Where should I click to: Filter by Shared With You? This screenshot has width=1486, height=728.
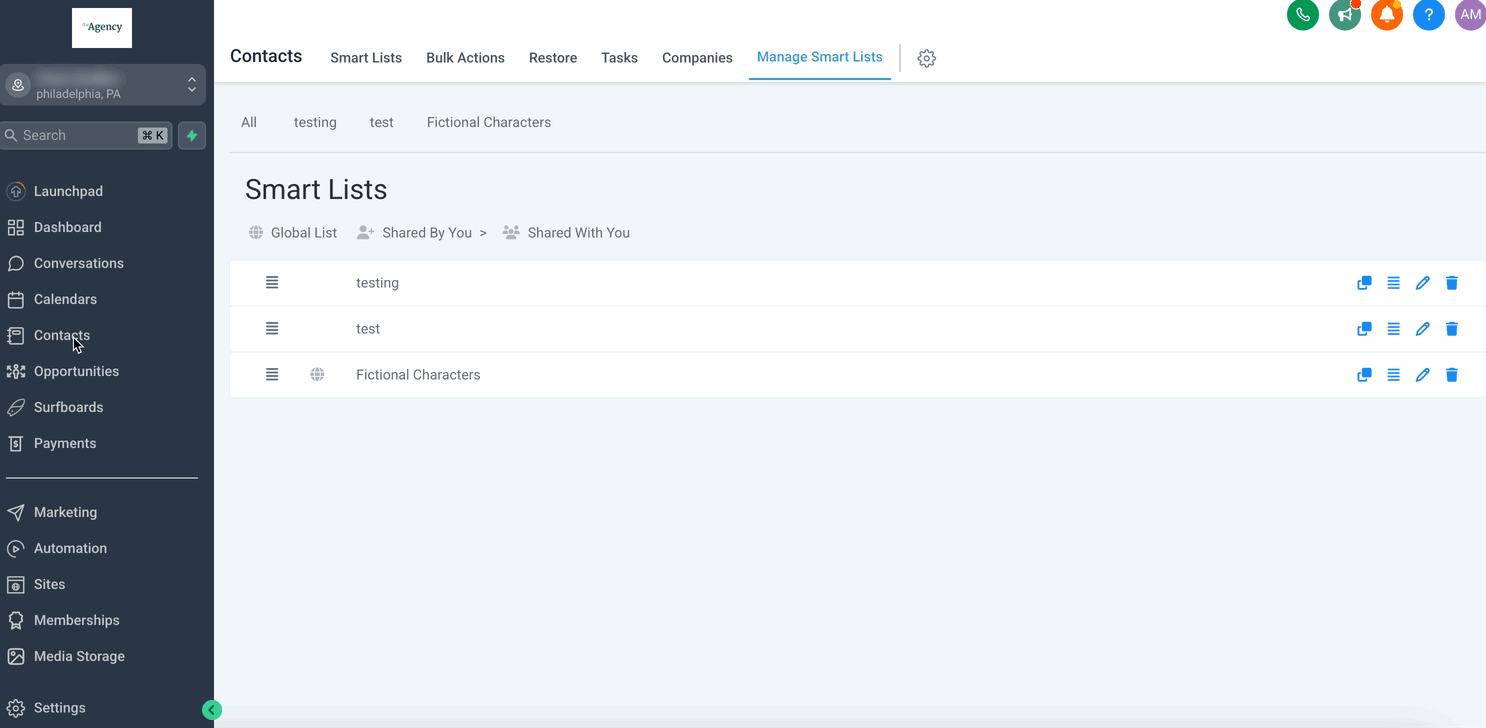coord(566,233)
